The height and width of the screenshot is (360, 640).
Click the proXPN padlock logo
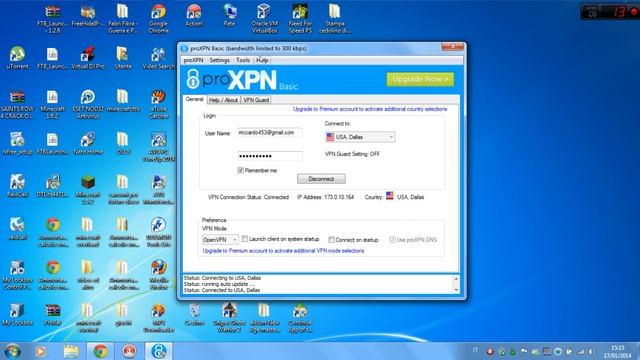pyautogui.click(x=193, y=79)
